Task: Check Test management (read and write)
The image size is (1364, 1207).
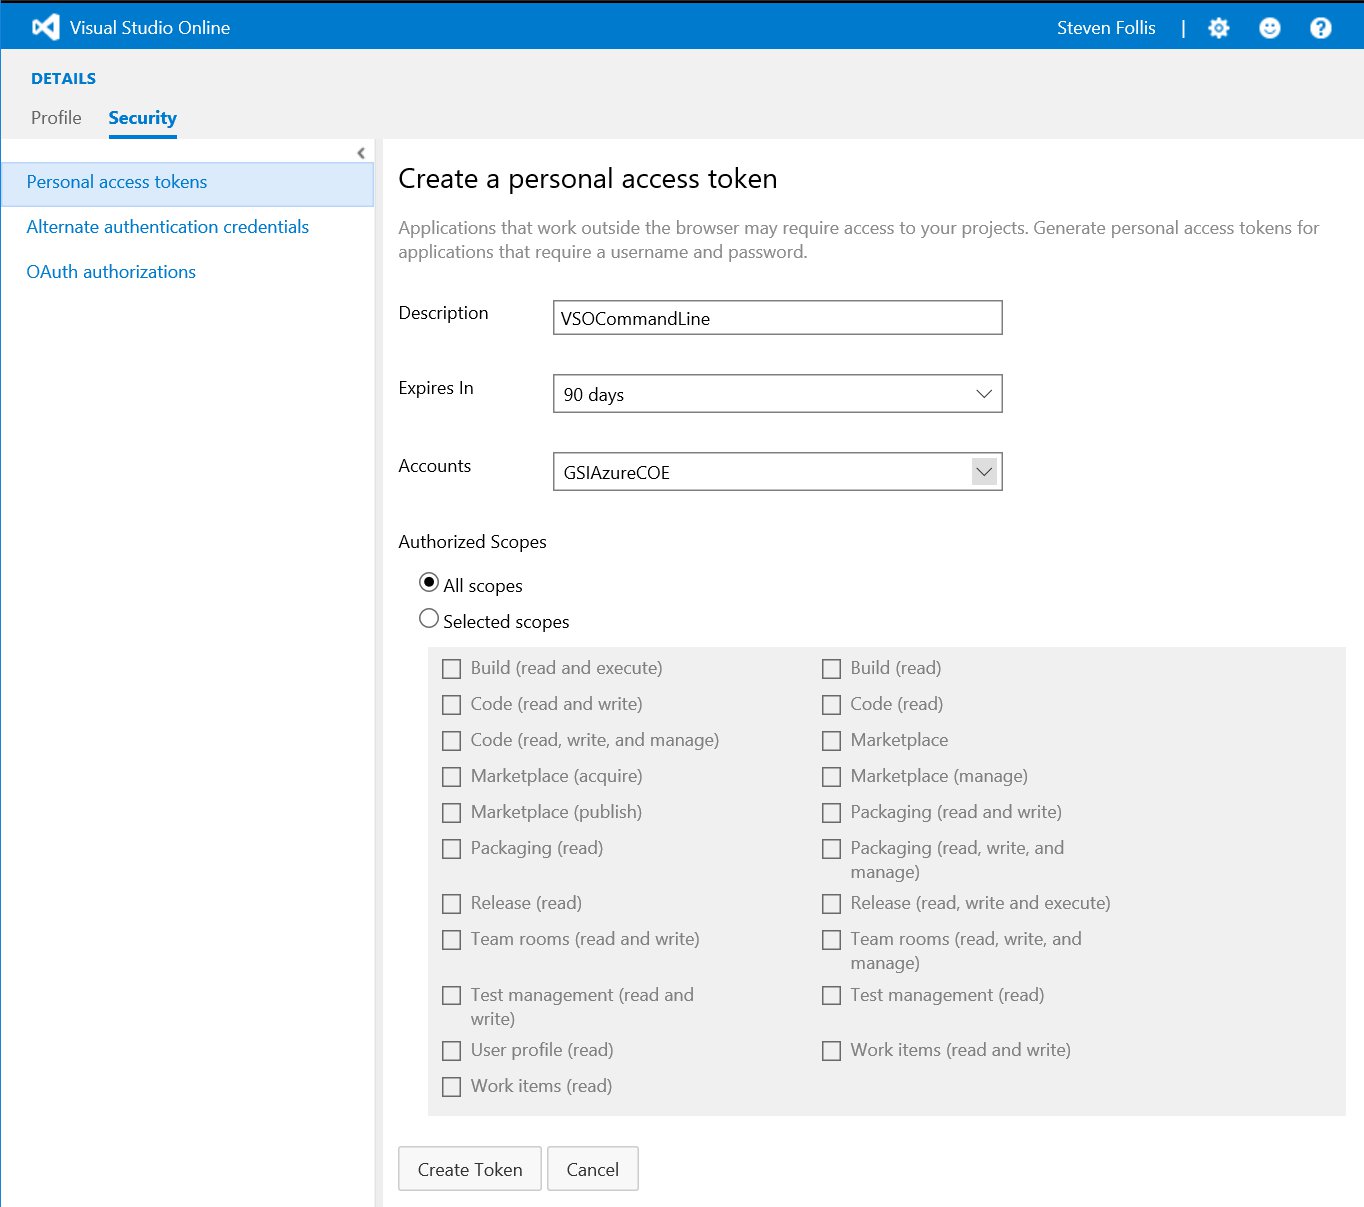Action: pos(452,996)
